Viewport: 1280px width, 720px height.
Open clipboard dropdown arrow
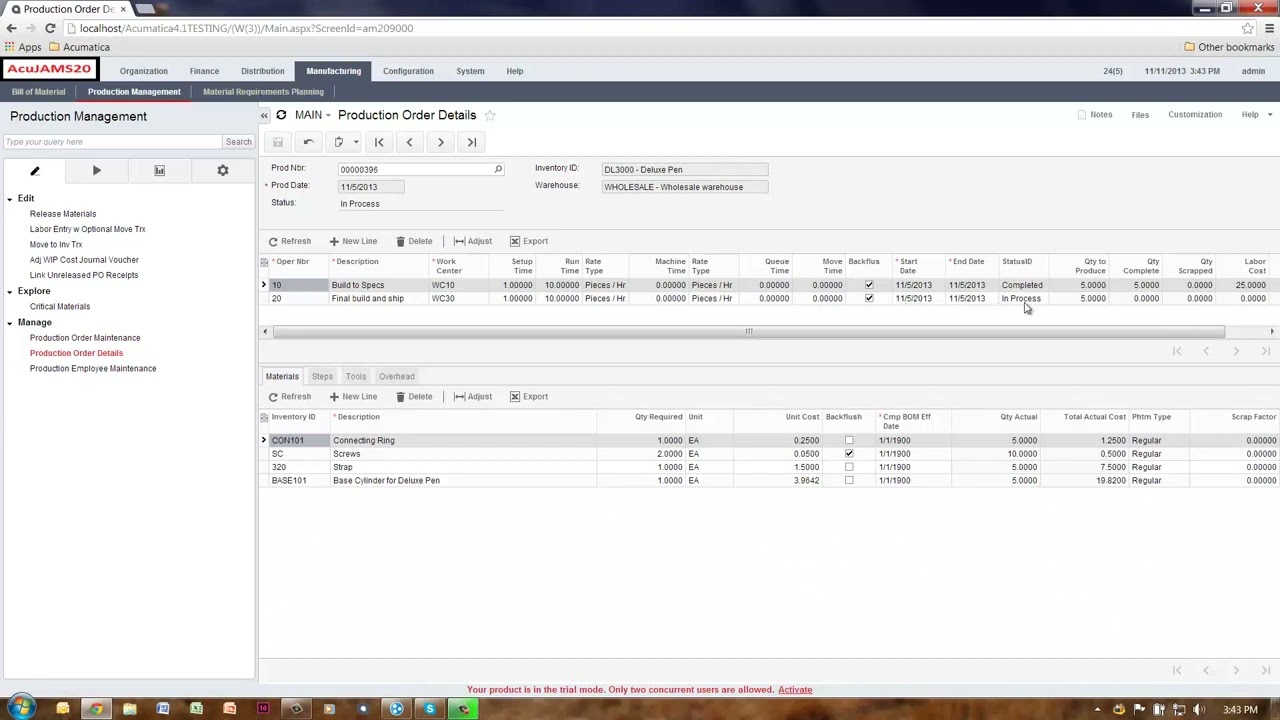[355, 142]
